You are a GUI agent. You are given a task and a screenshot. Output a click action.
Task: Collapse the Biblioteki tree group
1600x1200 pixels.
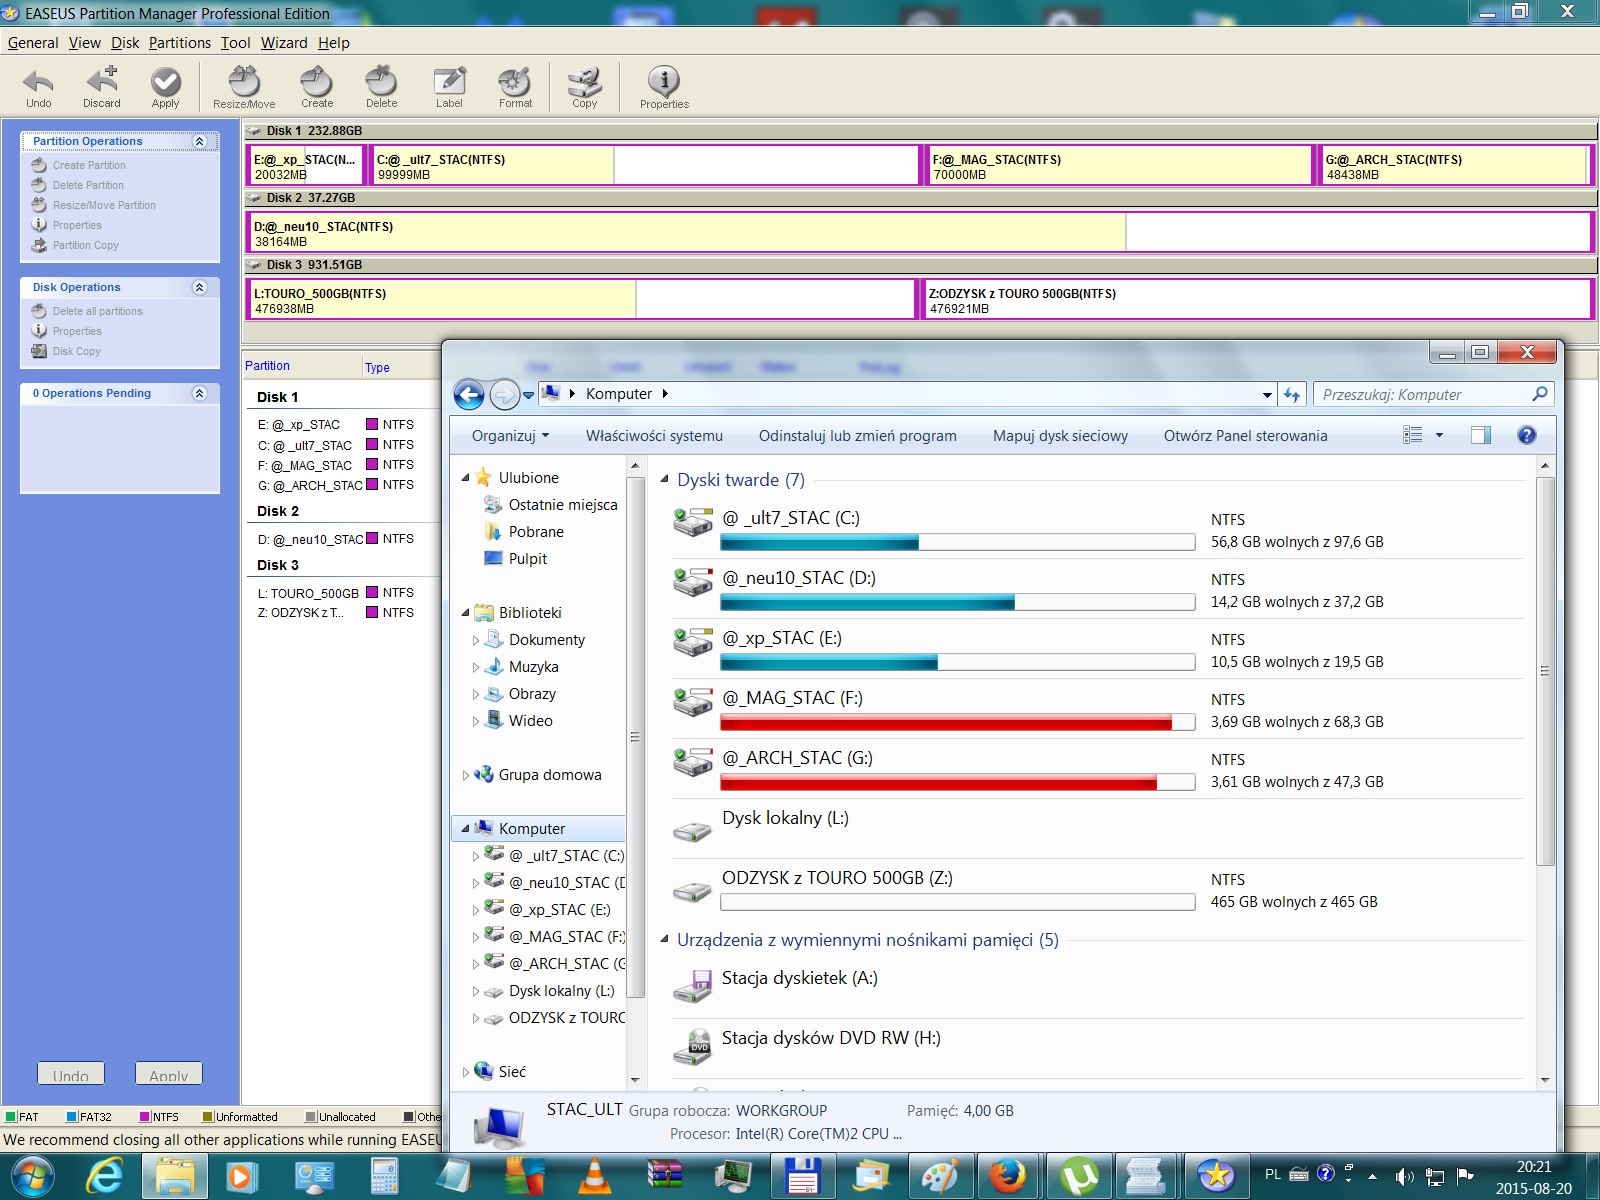pyautogui.click(x=465, y=613)
